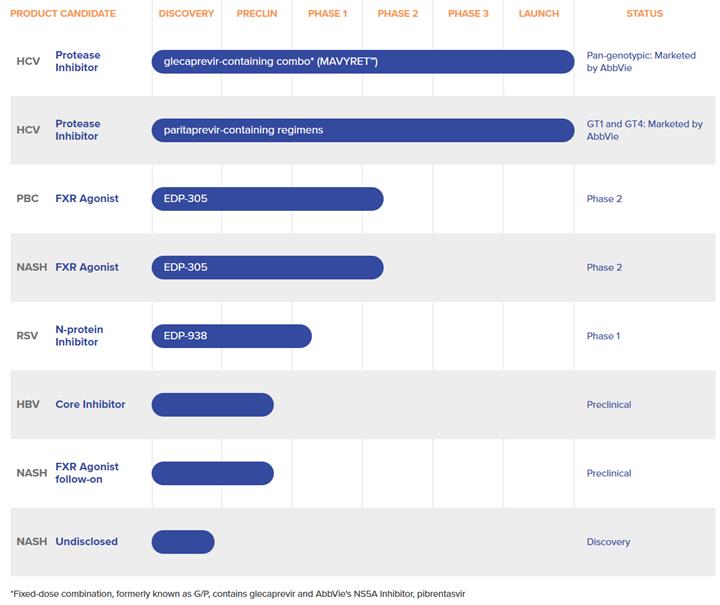Select the EDP-938 pipeline bar
The height and width of the screenshot is (605, 720).
231,336
